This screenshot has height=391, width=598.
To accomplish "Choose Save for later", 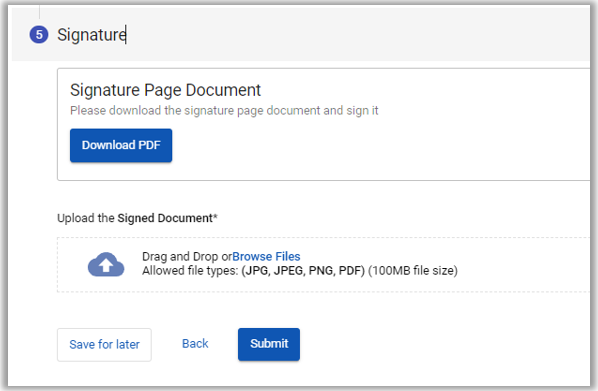I will (104, 344).
